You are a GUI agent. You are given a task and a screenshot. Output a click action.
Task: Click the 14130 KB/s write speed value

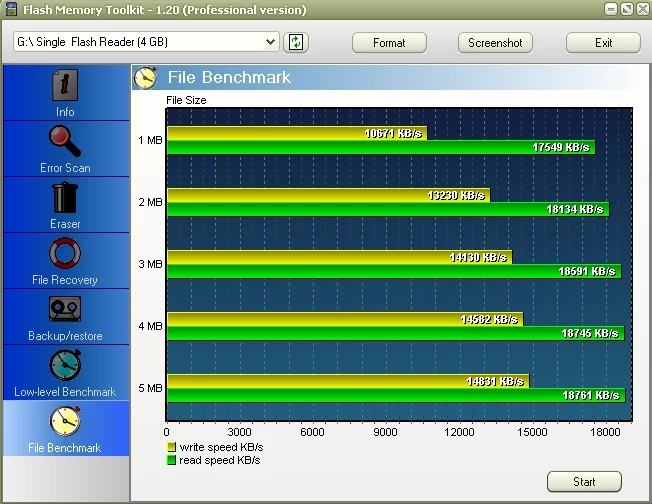[478, 257]
